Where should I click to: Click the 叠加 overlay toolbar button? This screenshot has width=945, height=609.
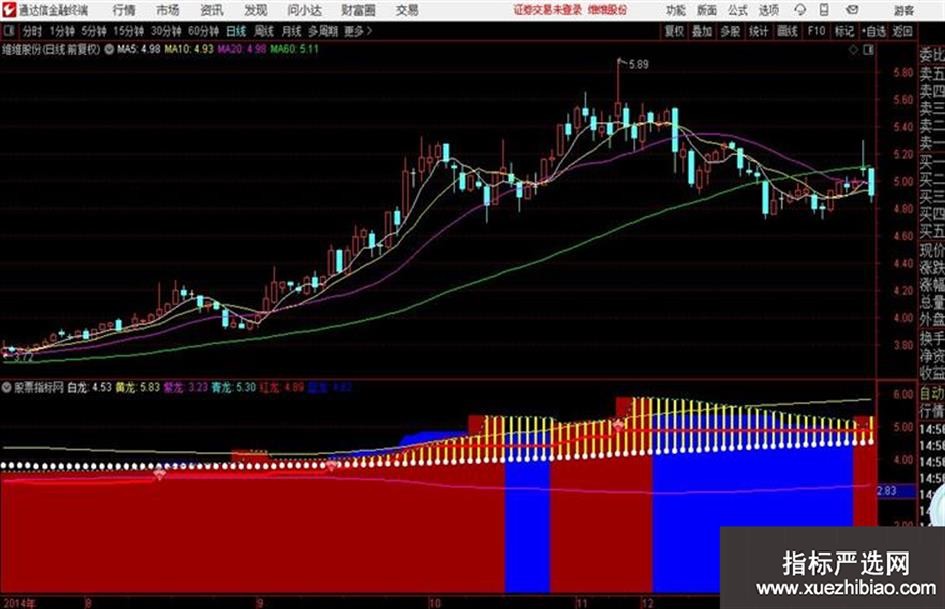click(x=702, y=31)
